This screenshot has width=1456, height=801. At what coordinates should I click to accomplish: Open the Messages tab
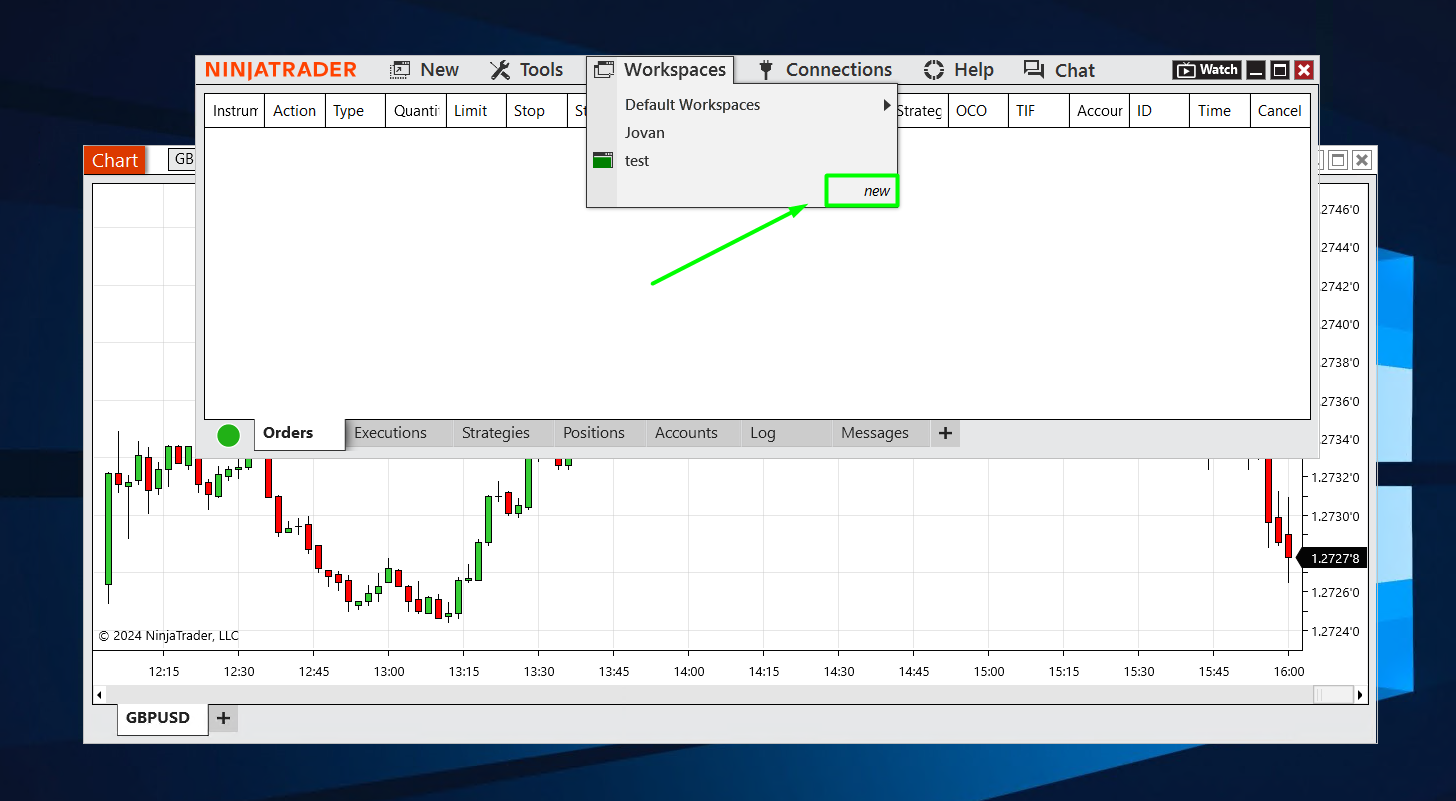(874, 433)
